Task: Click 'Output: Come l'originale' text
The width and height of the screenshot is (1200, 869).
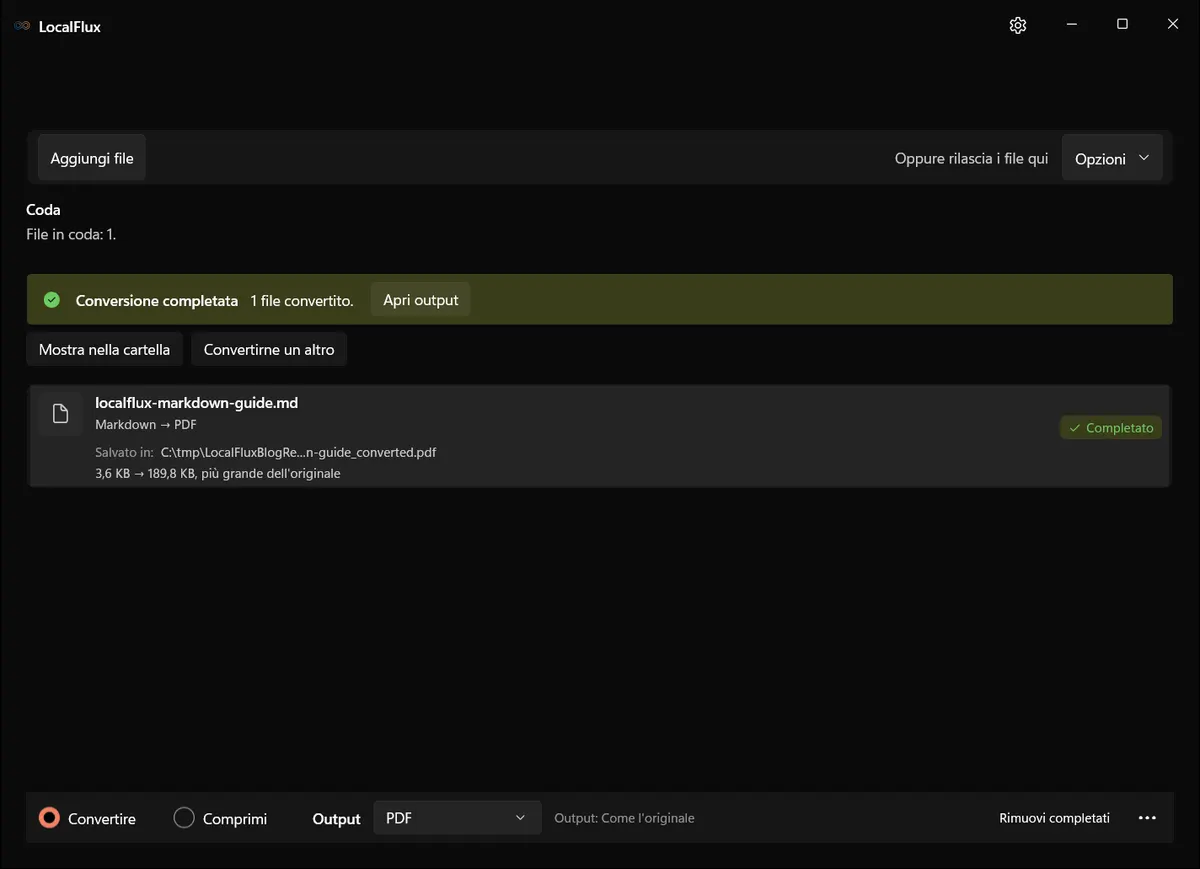Action: point(625,818)
